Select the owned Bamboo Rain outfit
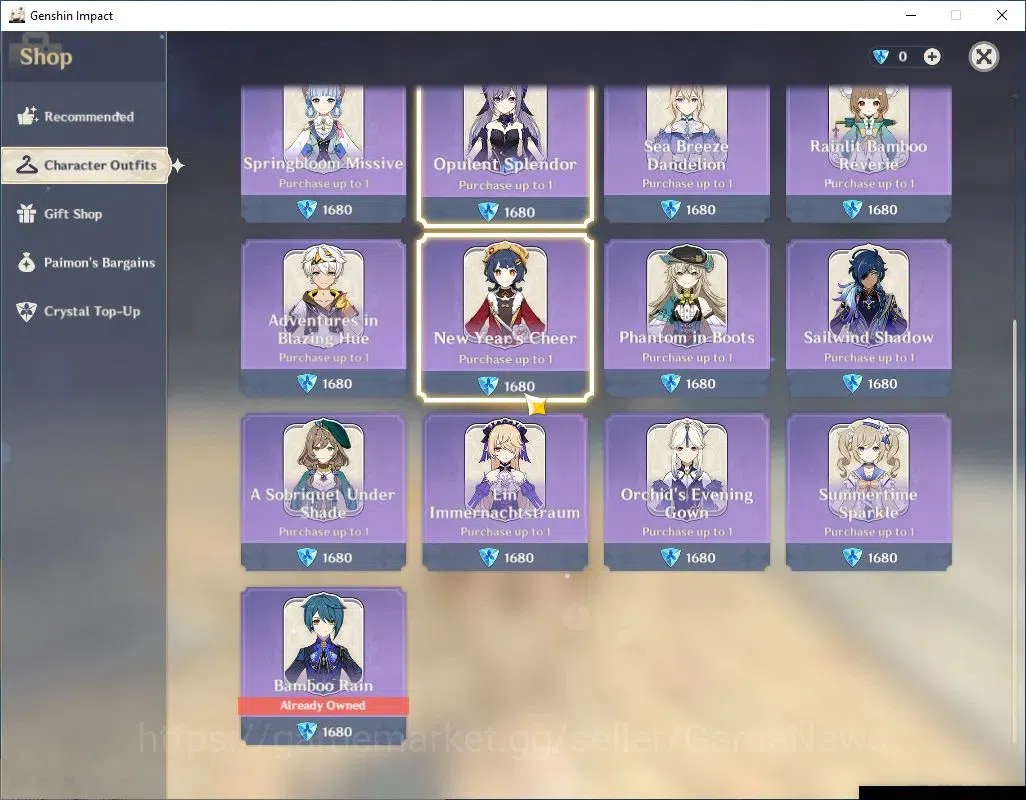This screenshot has height=800, width=1026. [x=323, y=666]
